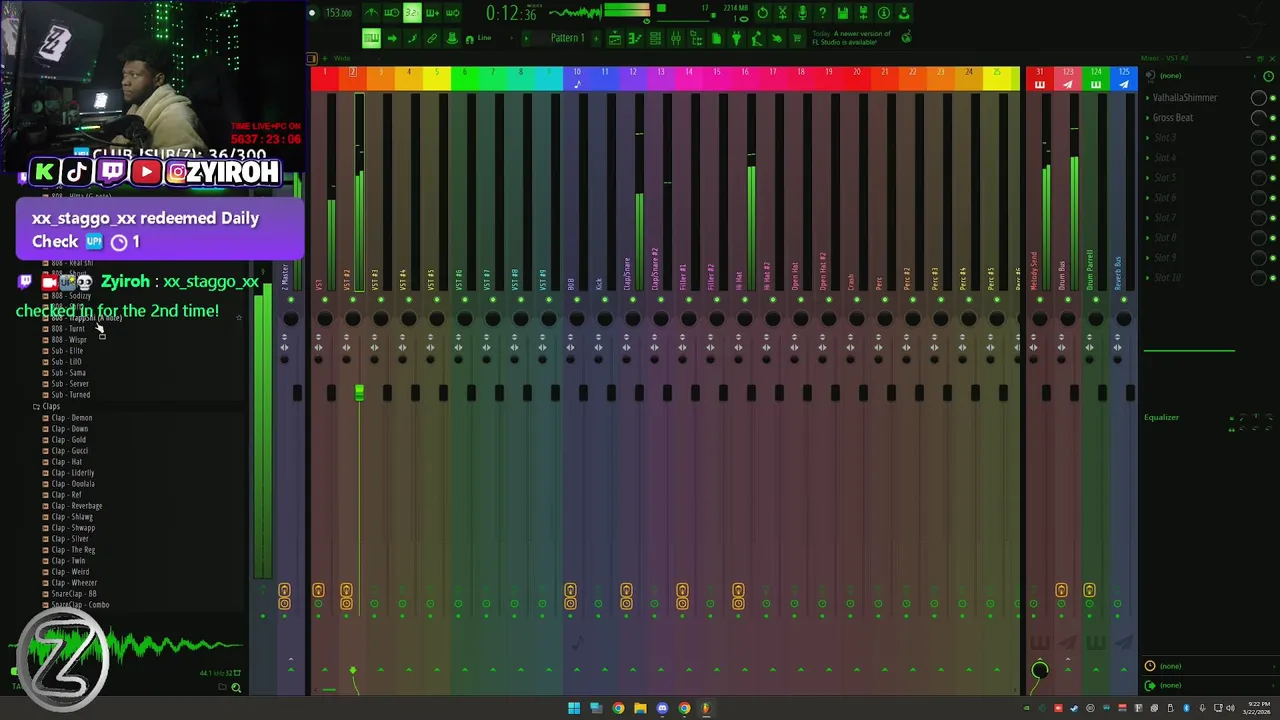Click the add new pattern plus button
The height and width of the screenshot is (720, 1280).
pyautogui.click(x=596, y=38)
